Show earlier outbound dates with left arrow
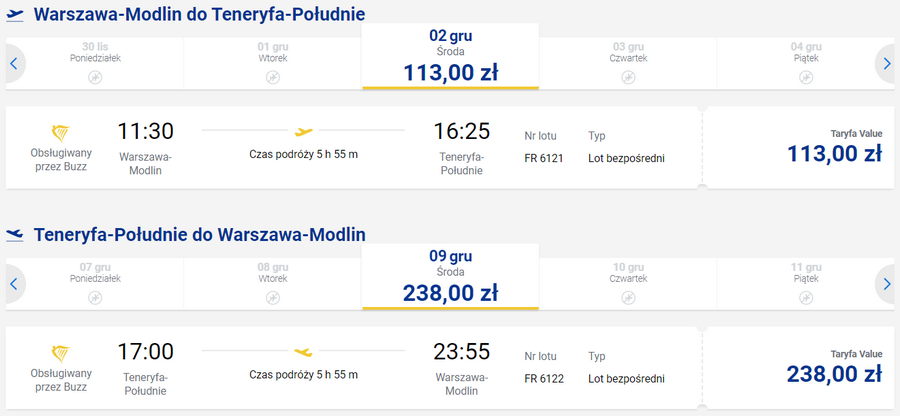This screenshot has height=416, width=900. (x=14, y=64)
